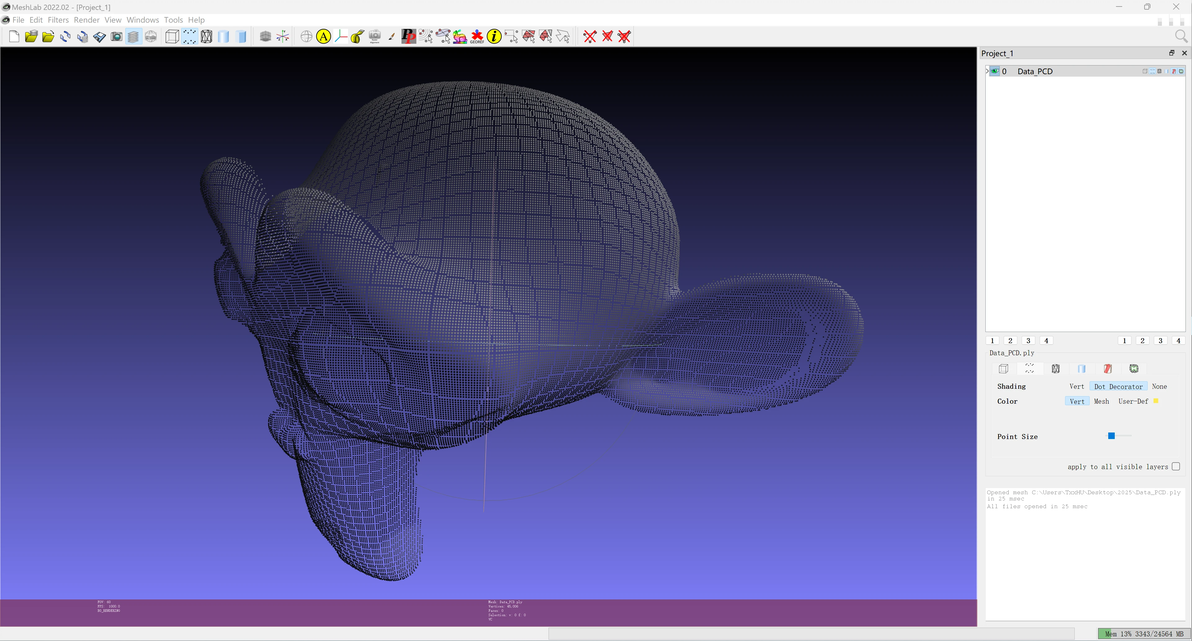Open the Render menu
The height and width of the screenshot is (641, 1192).
pos(86,20)
